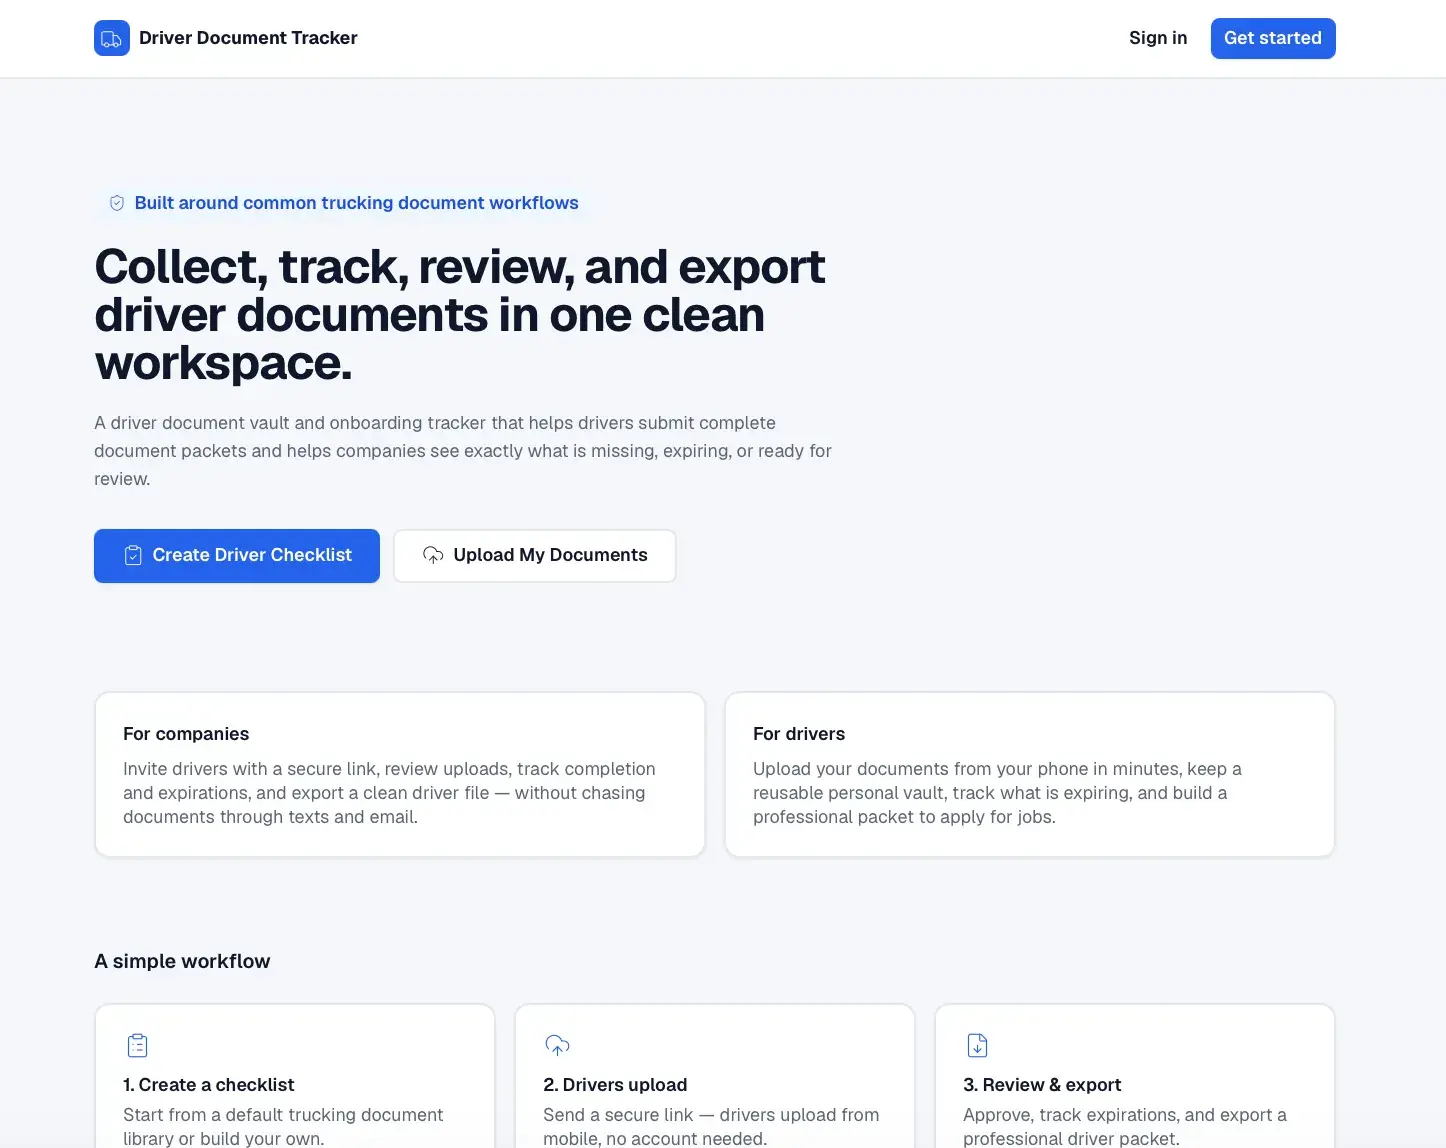Image resolution: width=1446 pixels, height=1148 pixels.
Task: Open the Driver Document Tracker home link
Action: tap(226, 38)
